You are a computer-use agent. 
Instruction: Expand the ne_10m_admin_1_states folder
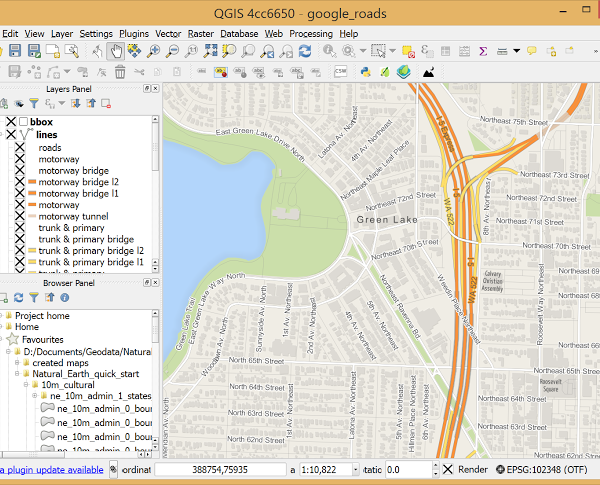point(35,395)
